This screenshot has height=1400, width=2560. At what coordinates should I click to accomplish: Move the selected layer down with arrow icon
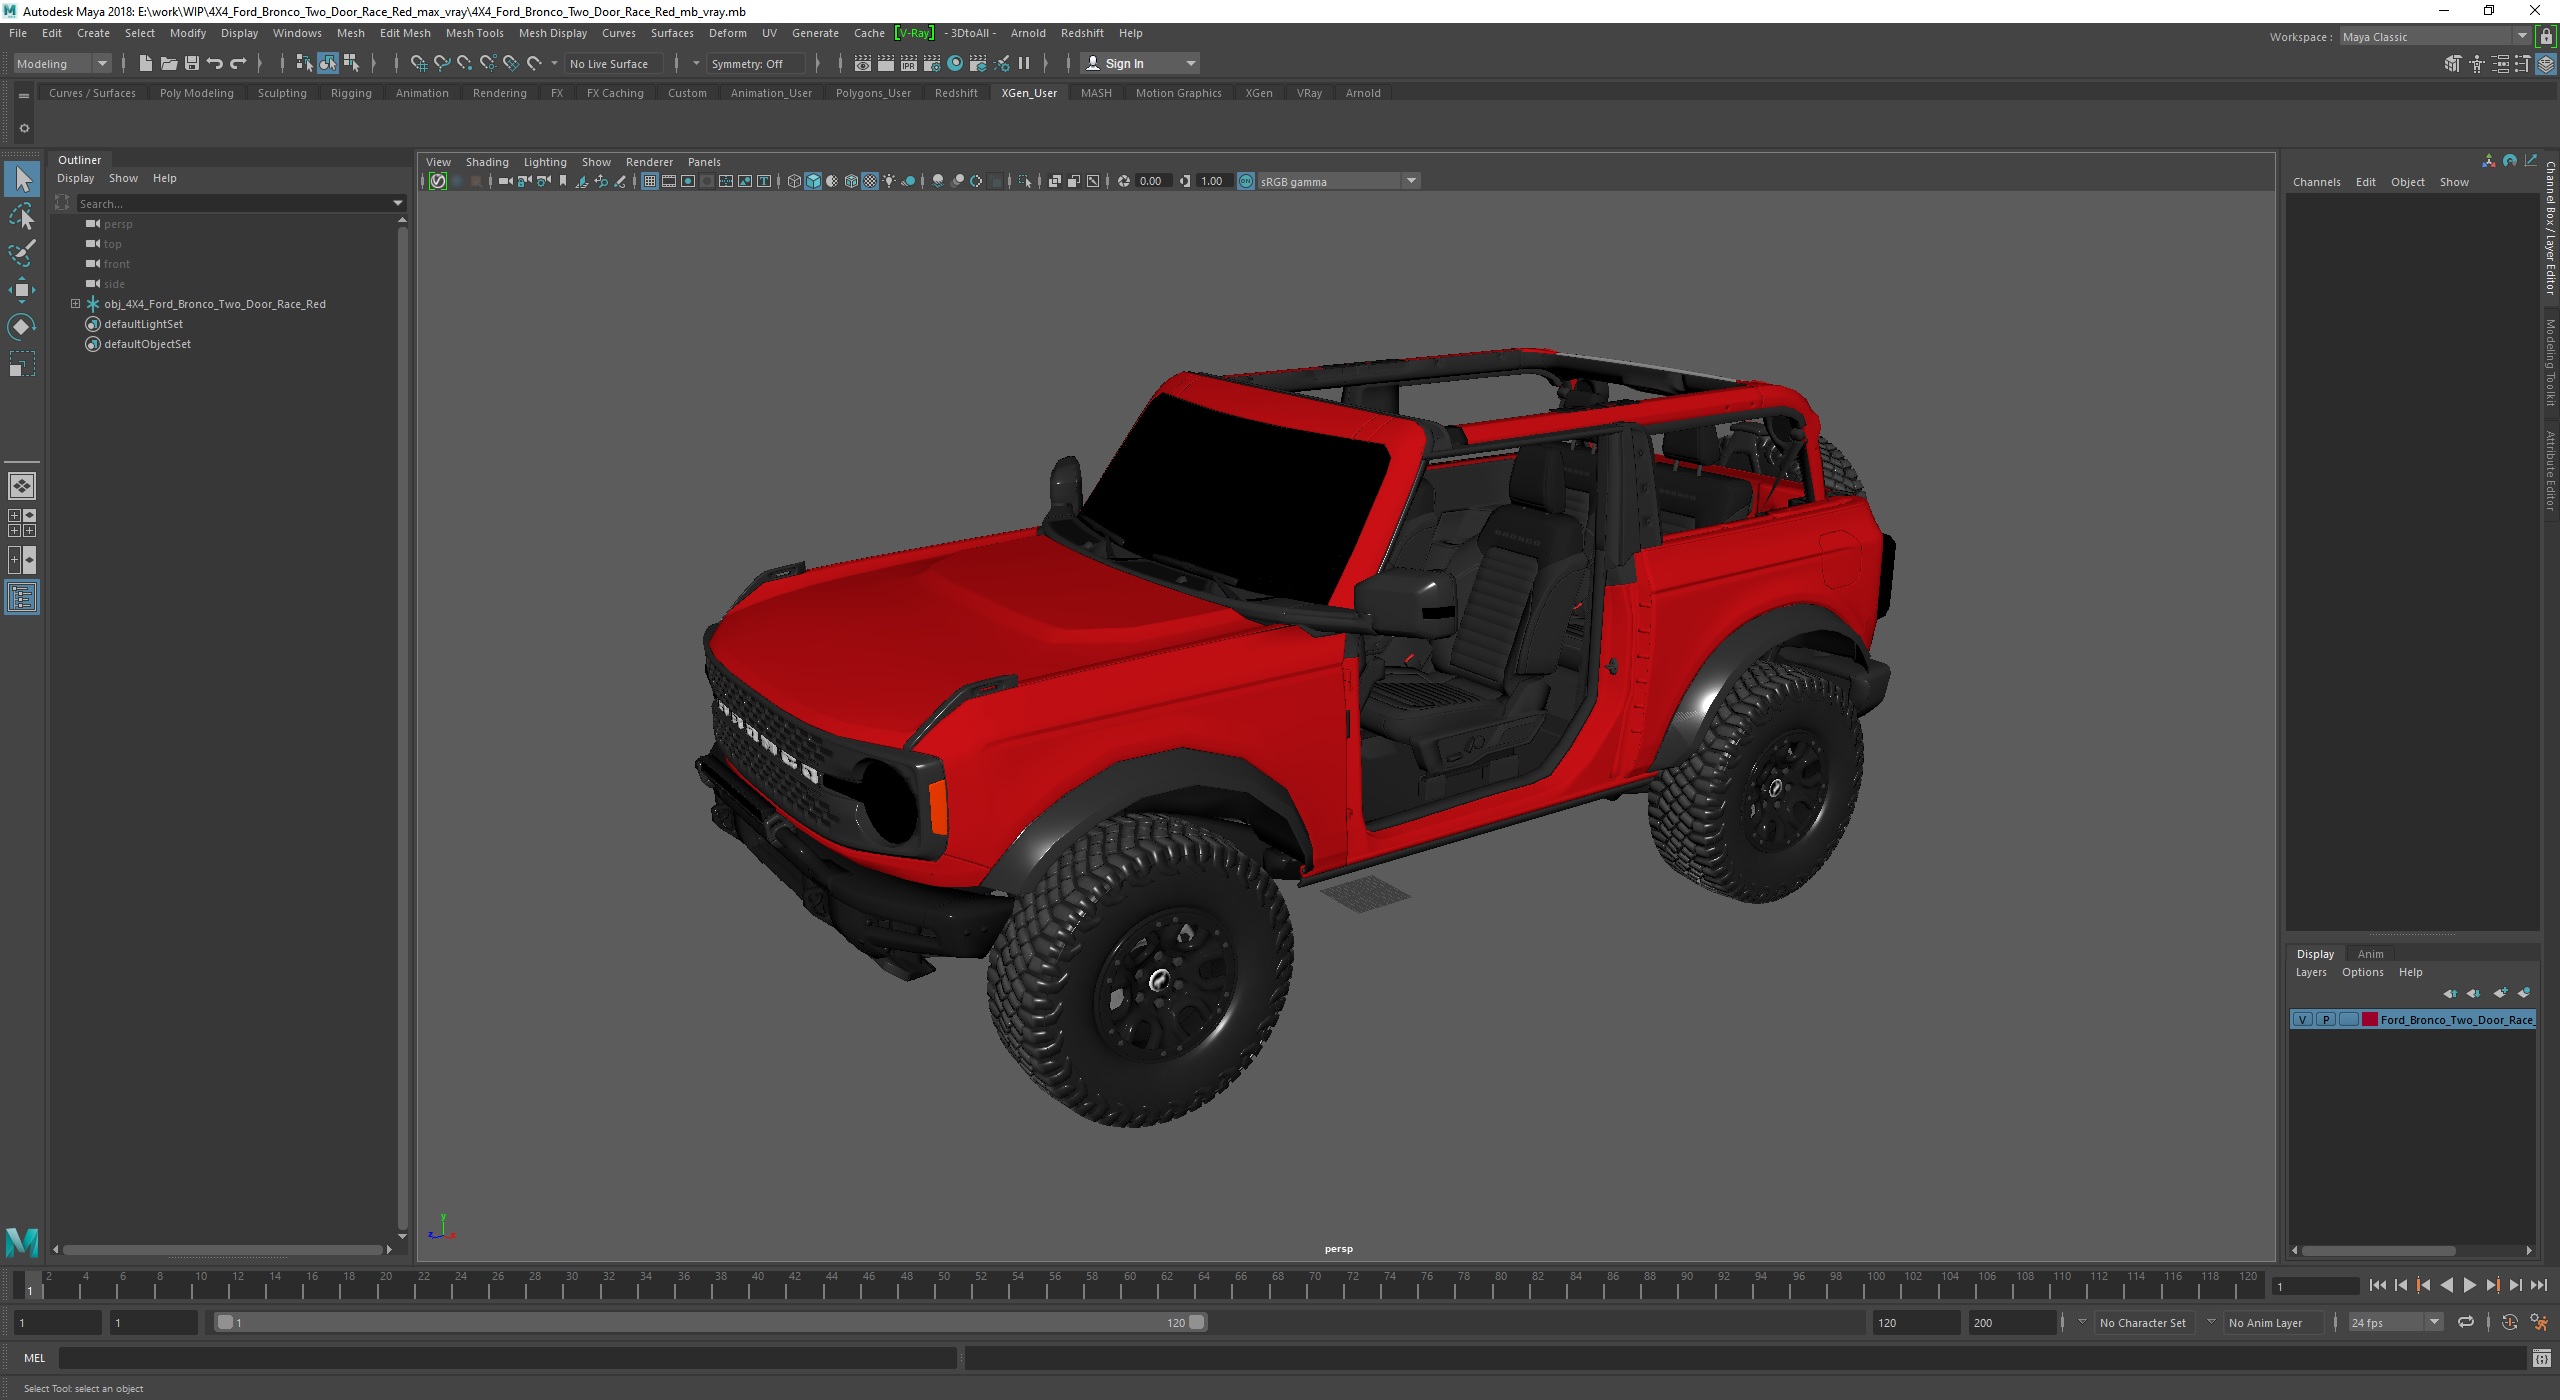pos(2474,993)
